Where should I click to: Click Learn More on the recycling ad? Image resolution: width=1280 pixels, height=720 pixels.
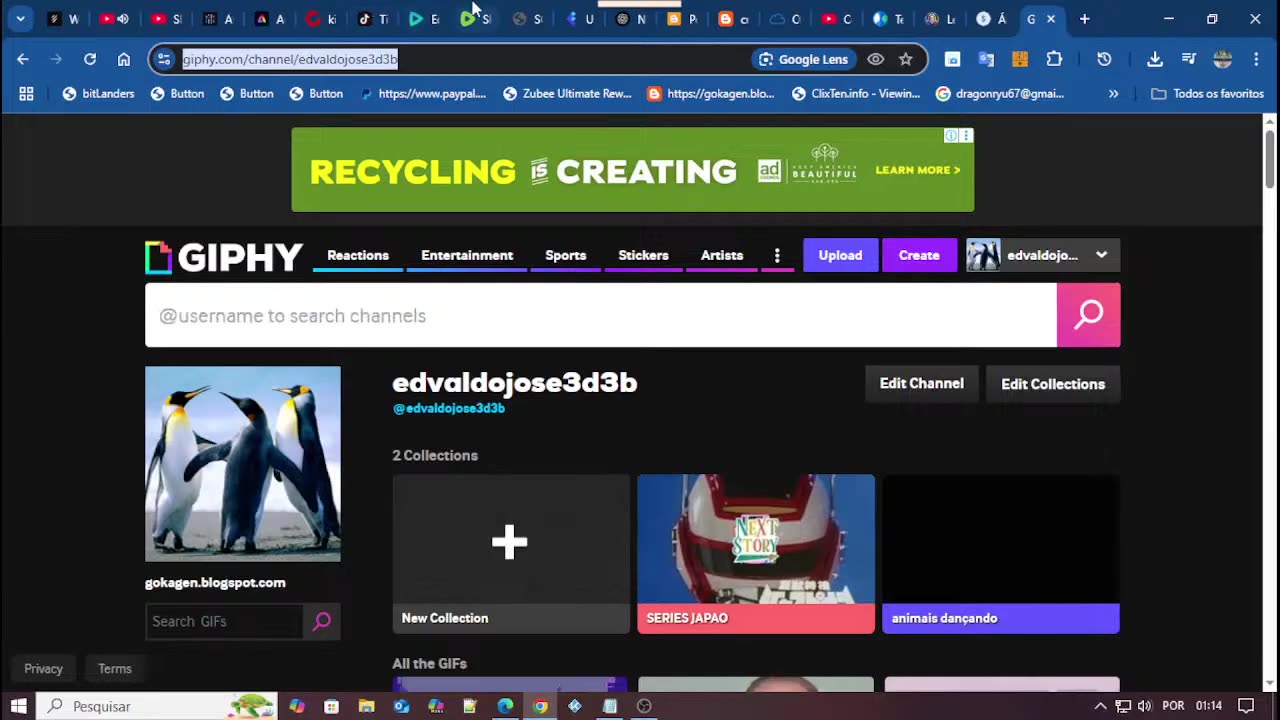[918, 170]
